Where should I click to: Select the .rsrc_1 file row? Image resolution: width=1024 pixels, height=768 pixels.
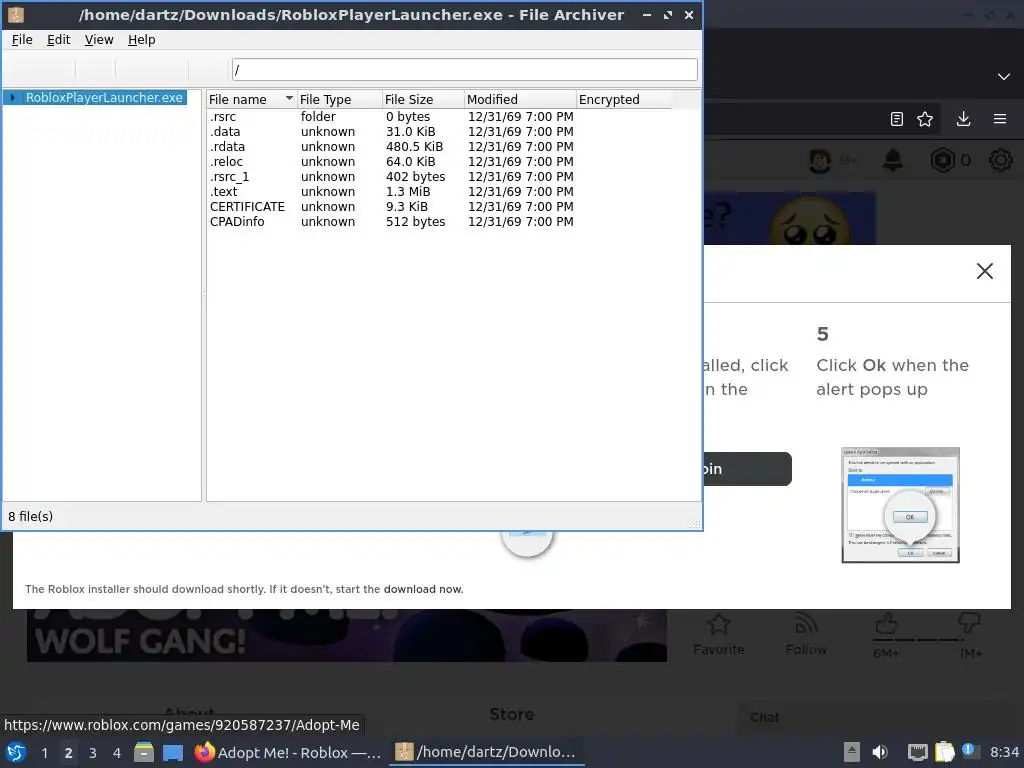(x=439, y=176)
